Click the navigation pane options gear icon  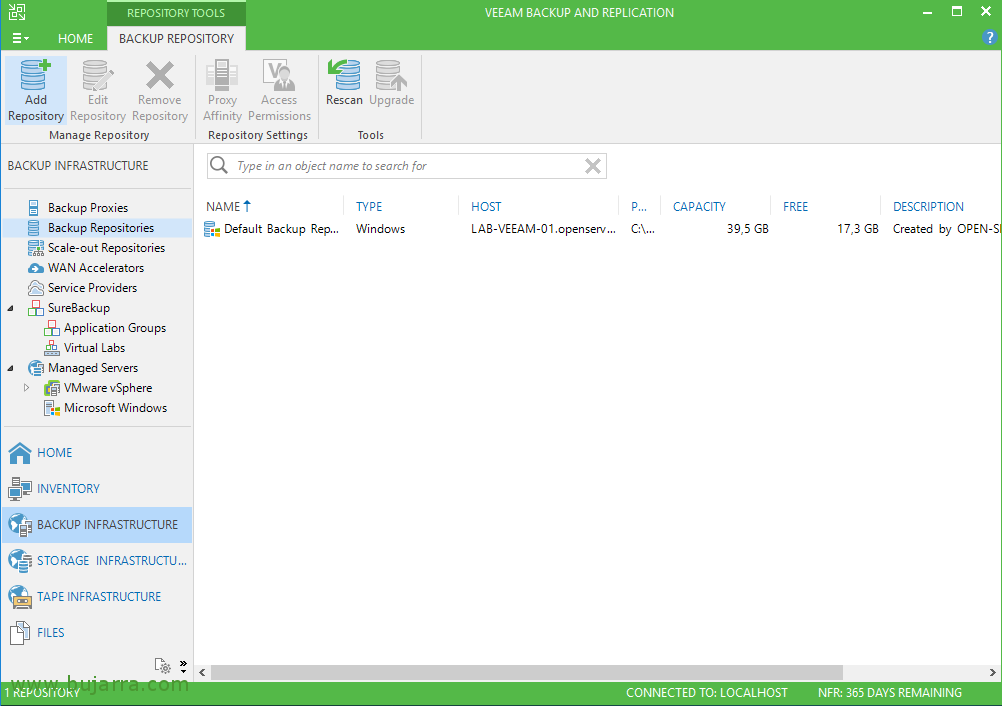point(162,666)
